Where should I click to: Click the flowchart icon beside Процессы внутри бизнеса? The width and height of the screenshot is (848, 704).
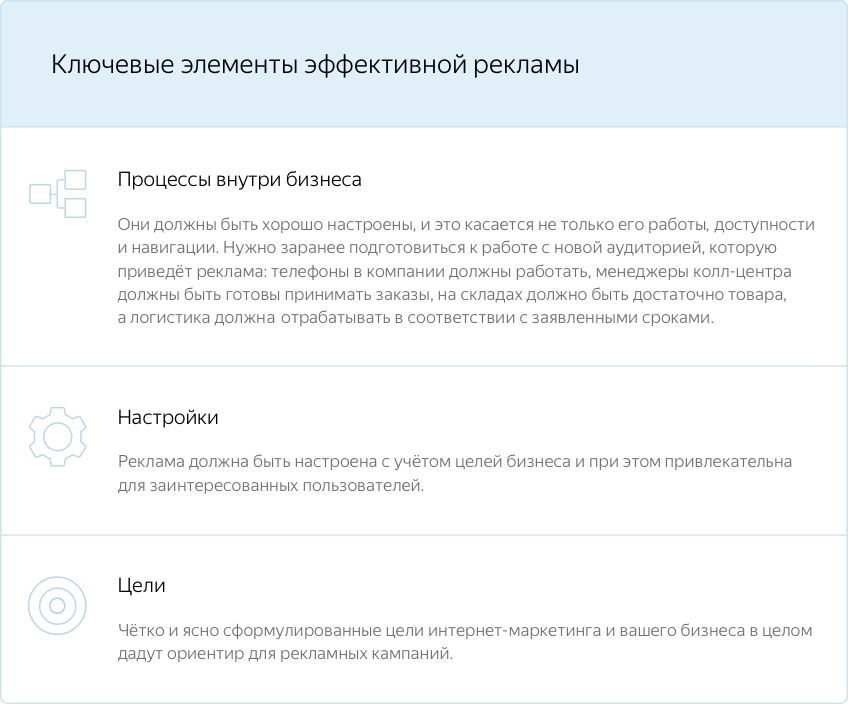(x=57, y=194)
